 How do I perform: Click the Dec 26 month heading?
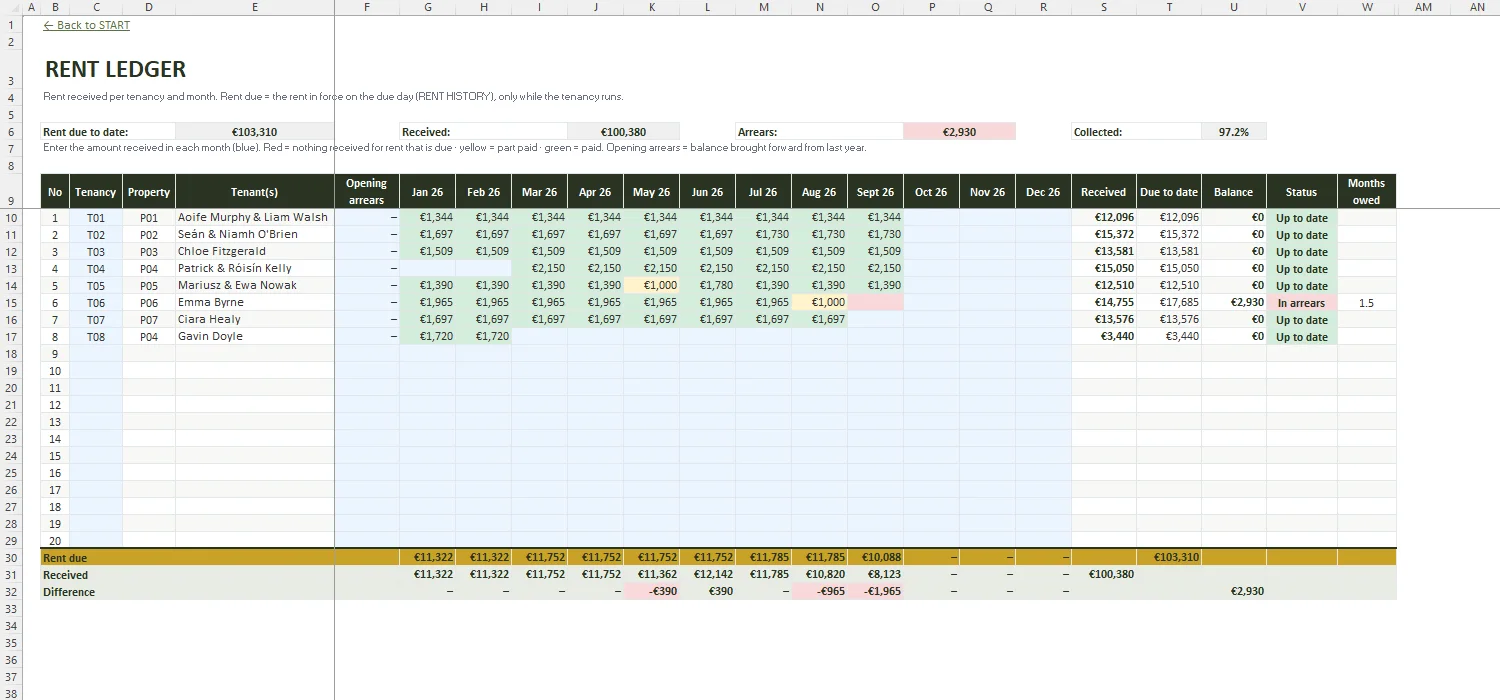[1043, 191]
